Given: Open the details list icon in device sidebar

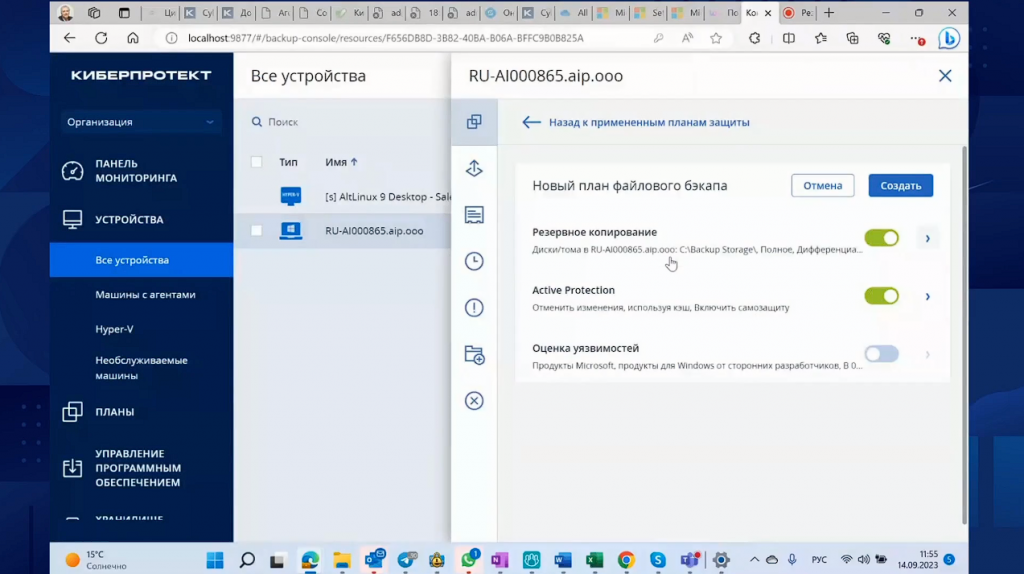Looking at the screenshot, I should (x=474, y=215).
